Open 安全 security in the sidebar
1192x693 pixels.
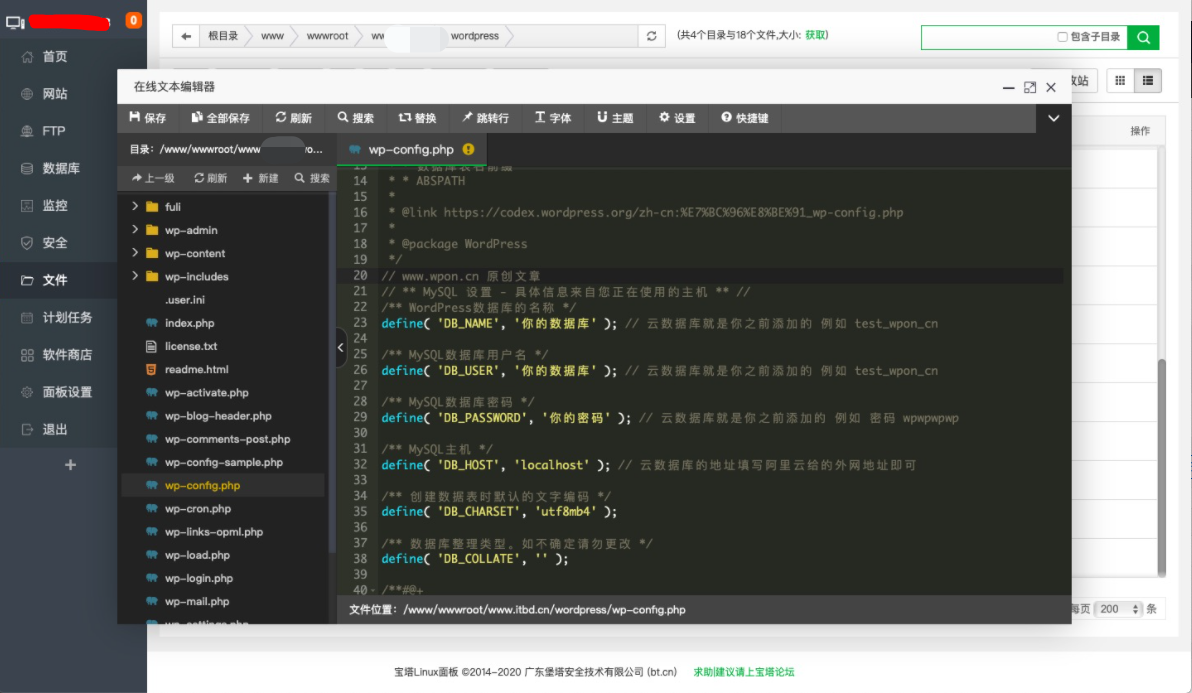coord(55,242)
